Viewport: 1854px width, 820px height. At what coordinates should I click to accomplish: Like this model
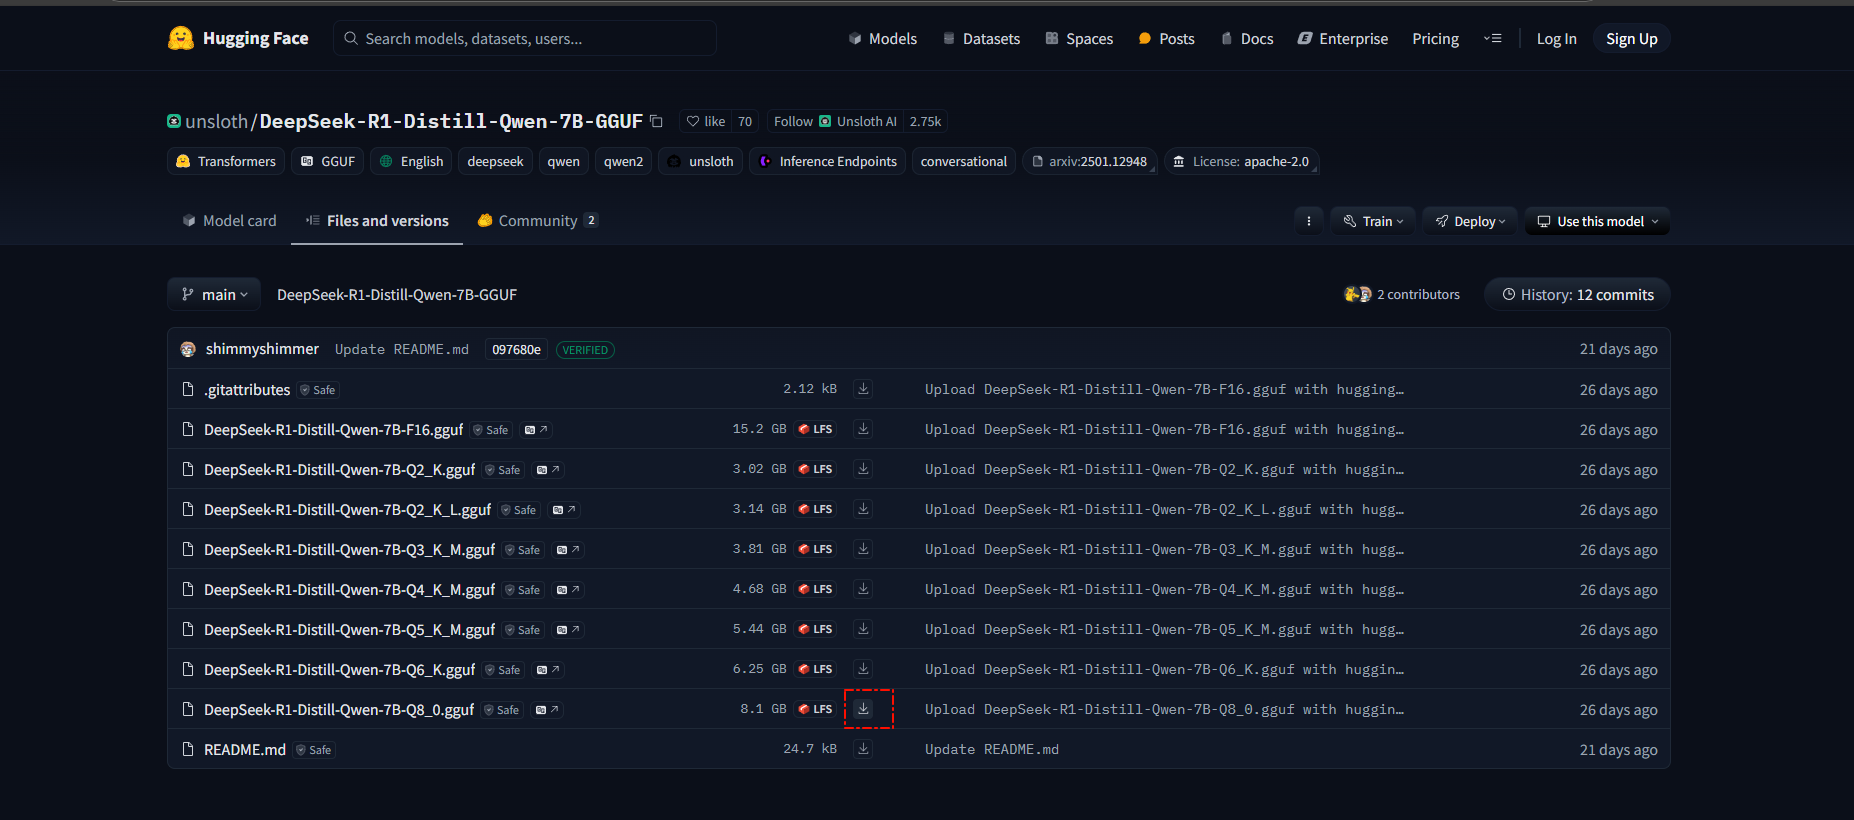(x=705, y=121)
